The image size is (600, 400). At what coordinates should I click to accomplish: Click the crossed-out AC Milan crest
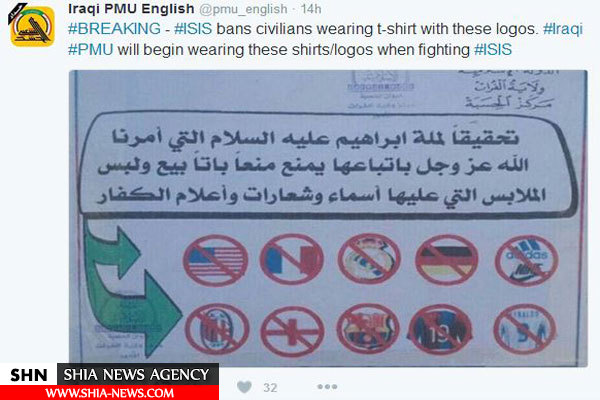[x=217, y=329]
